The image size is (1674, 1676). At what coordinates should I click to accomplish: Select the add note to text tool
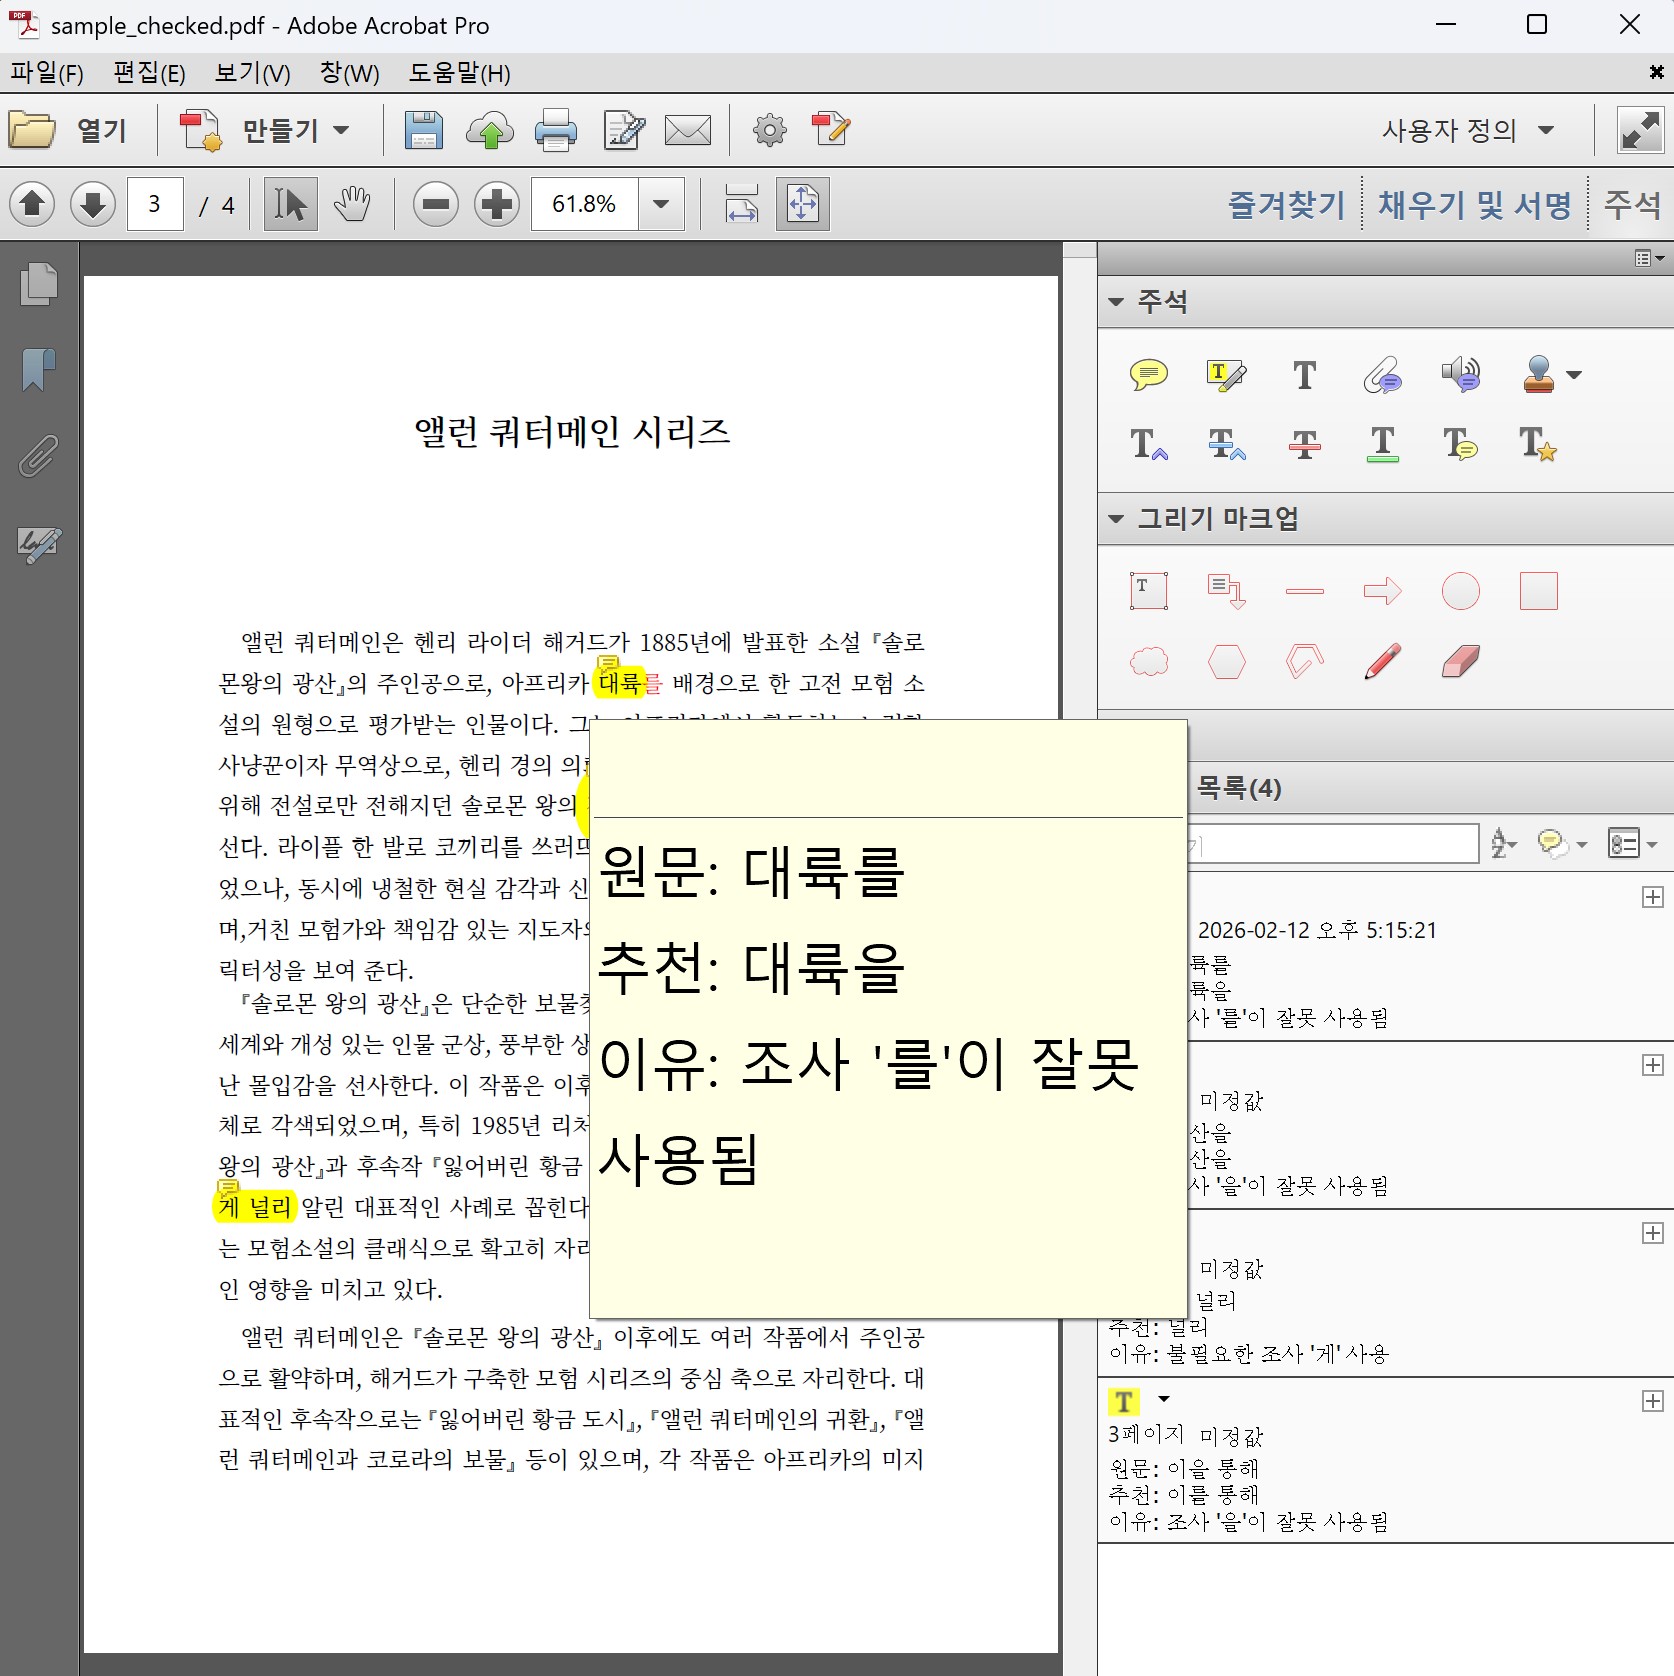pyautogui.click(x=1461, y=443)
